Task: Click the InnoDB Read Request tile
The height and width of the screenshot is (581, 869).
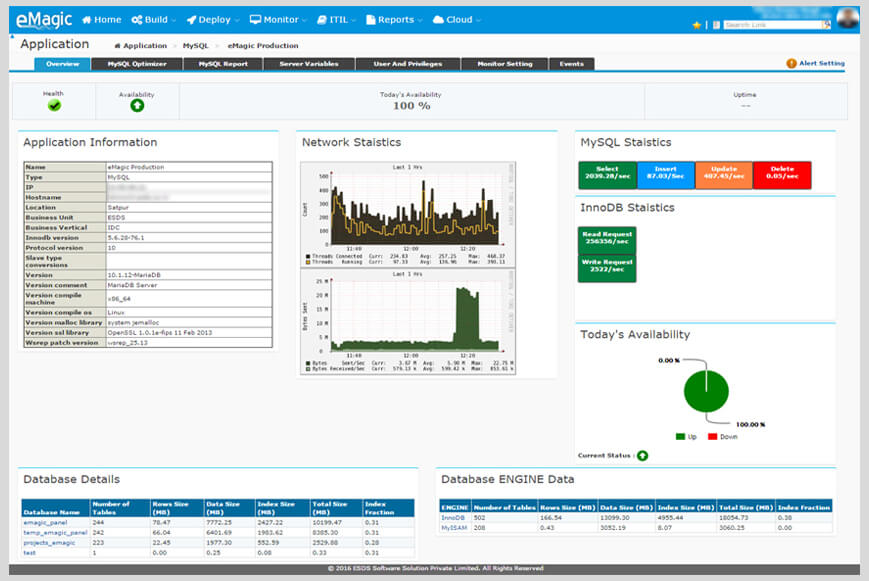Action: pyautogui.click(x=607, y=240)
